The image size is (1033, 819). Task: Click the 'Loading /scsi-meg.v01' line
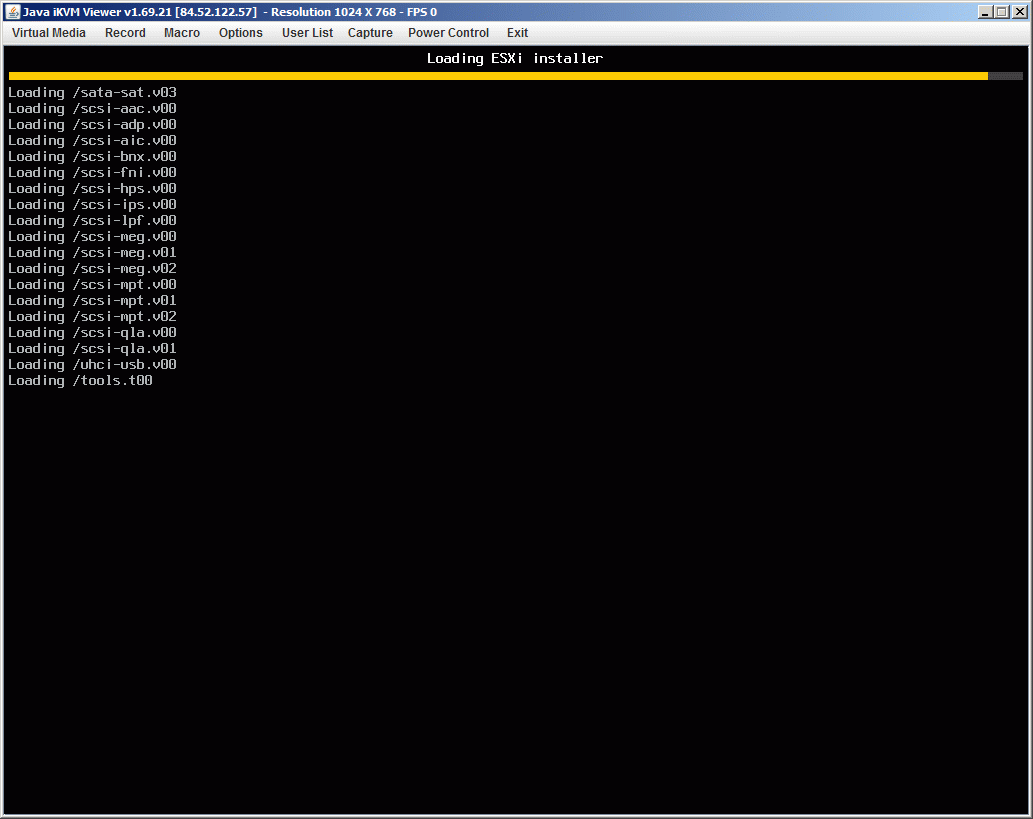92,252
